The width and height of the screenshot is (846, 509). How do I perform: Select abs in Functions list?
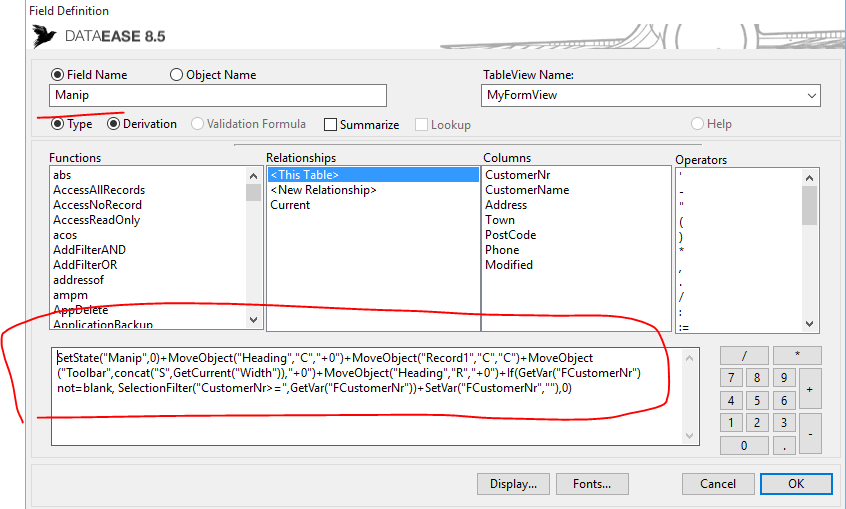(x=62, y=175)
